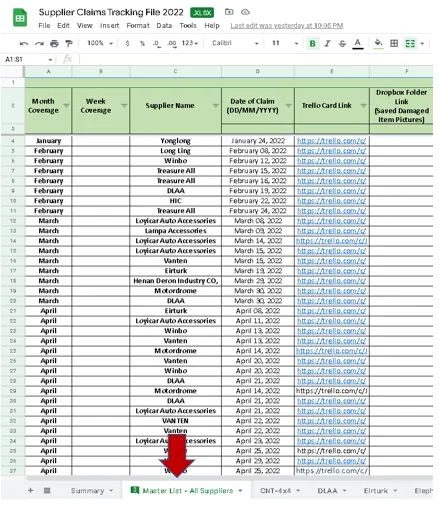Toggle Bold formatting button
439x506 pixels.
312,43
